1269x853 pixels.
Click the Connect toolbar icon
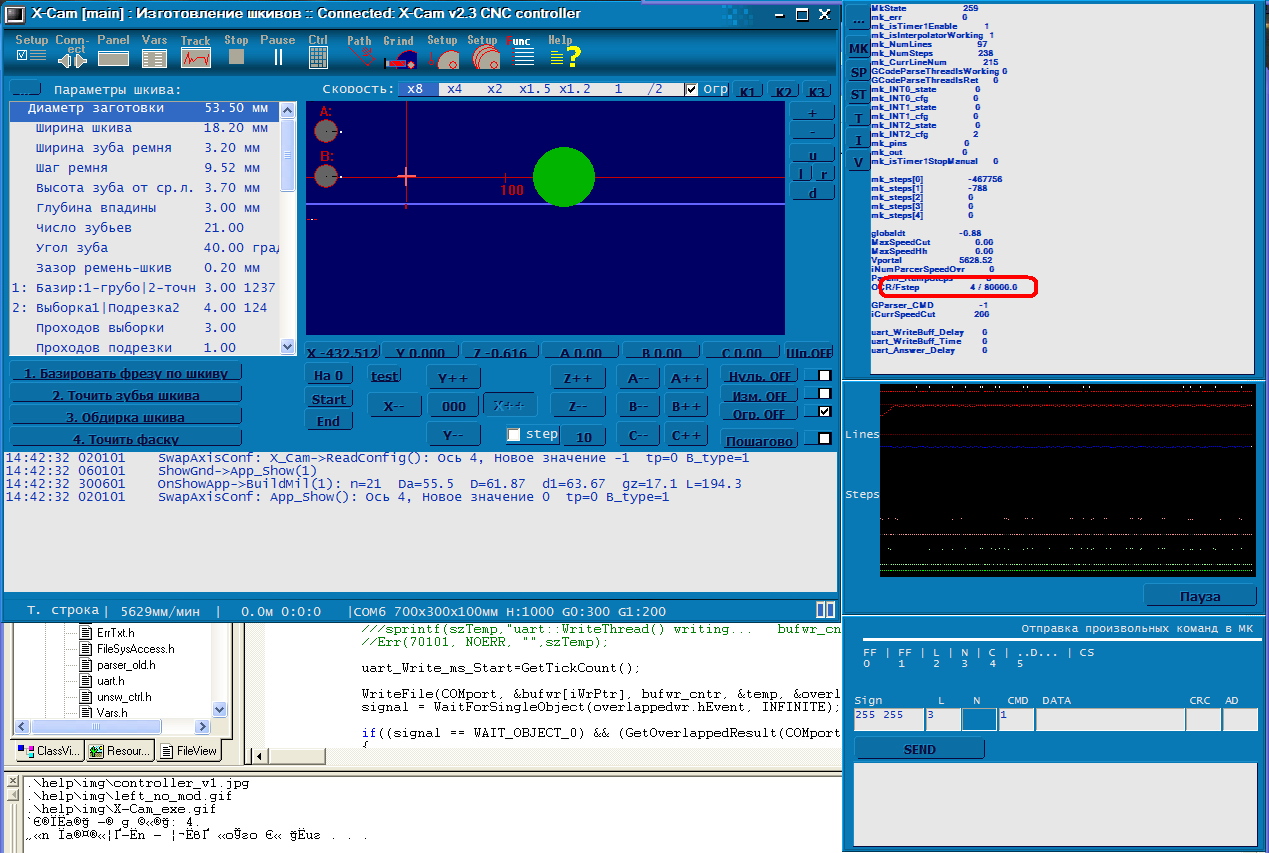tap(71, 58)
